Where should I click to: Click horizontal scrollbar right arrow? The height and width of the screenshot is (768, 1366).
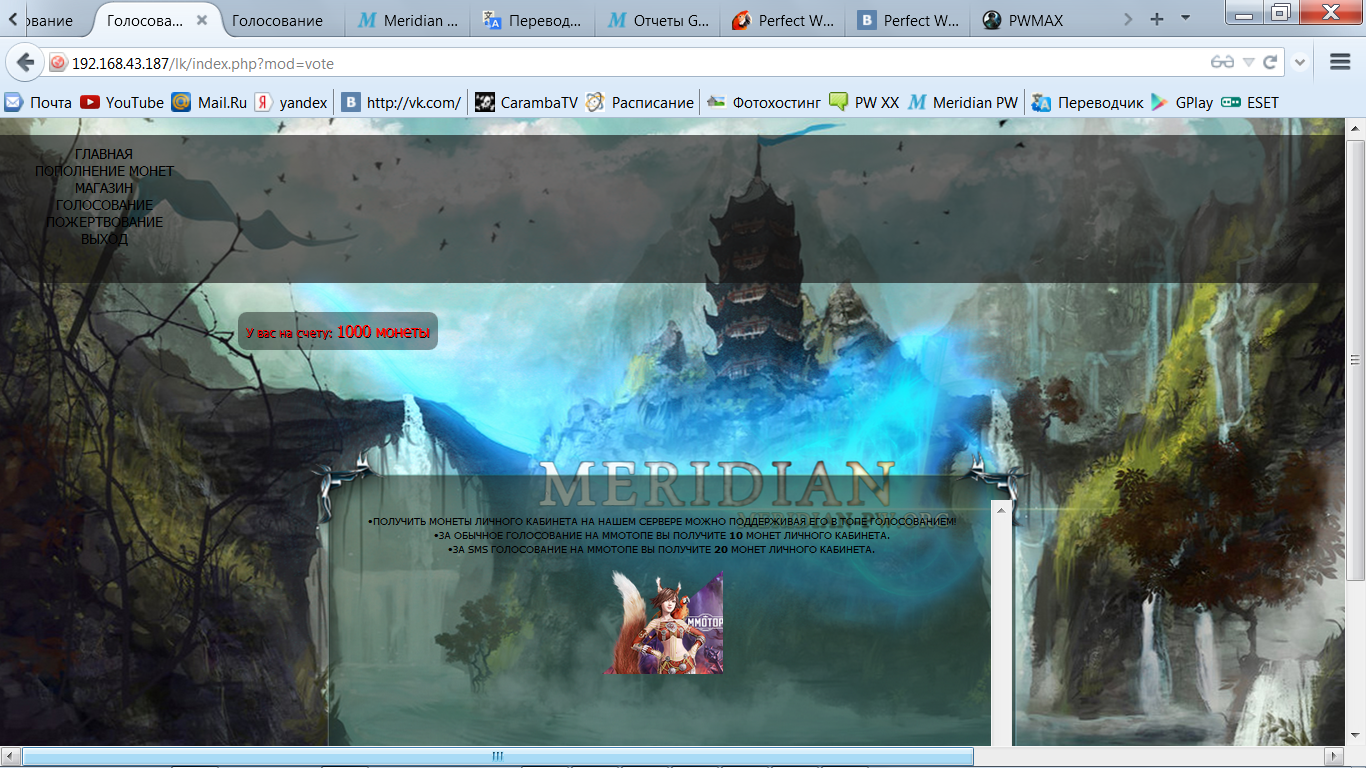point(1334,756)
